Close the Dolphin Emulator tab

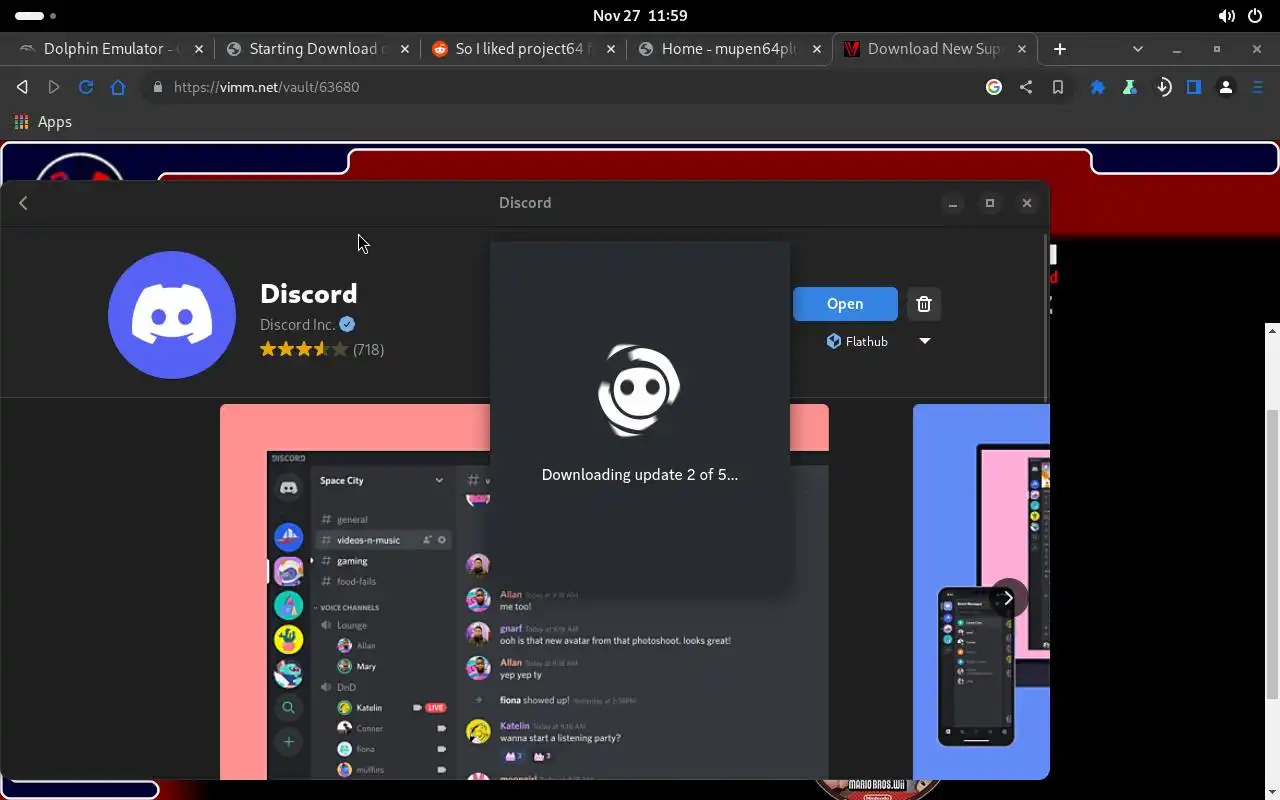pos(199,49)
